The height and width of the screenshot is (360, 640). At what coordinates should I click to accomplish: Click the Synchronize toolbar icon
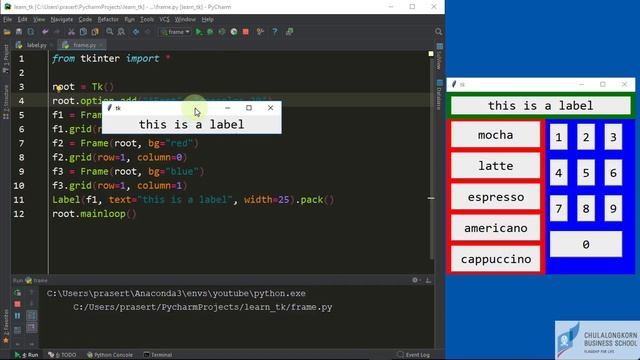pos(31,32)
